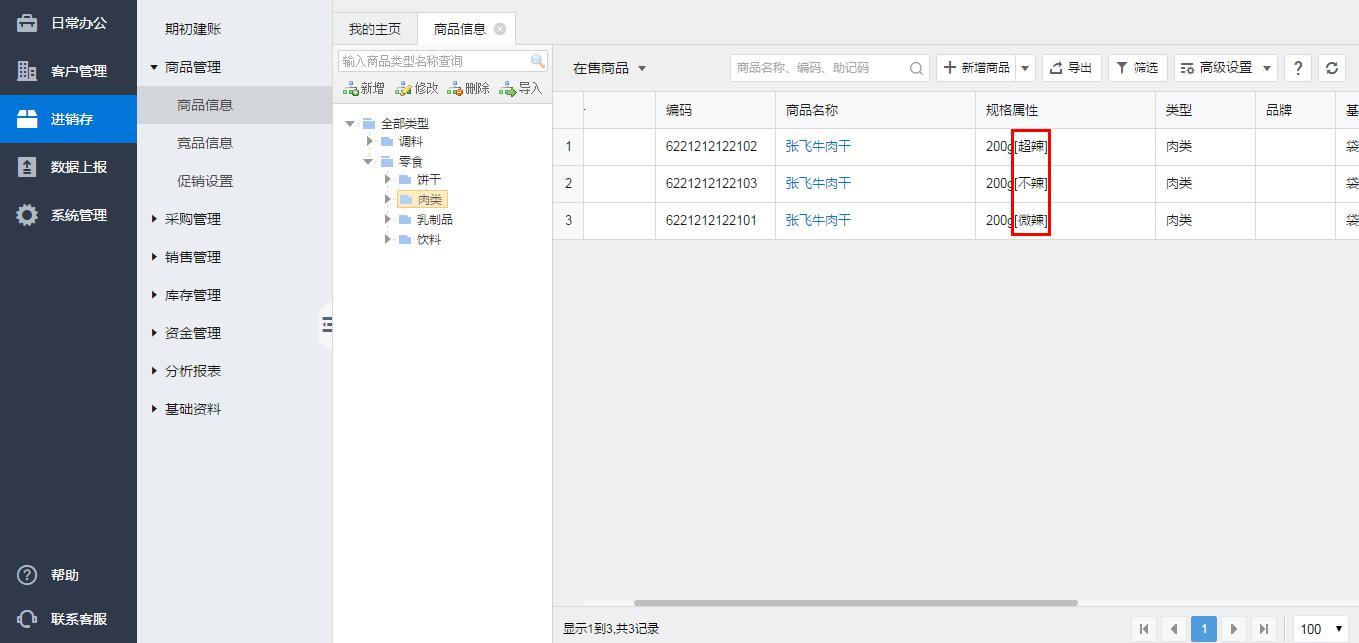This screenshot has width=1359, height=643.
Task: Switch to the 我的主页 tab
Action: pos(374,29)
